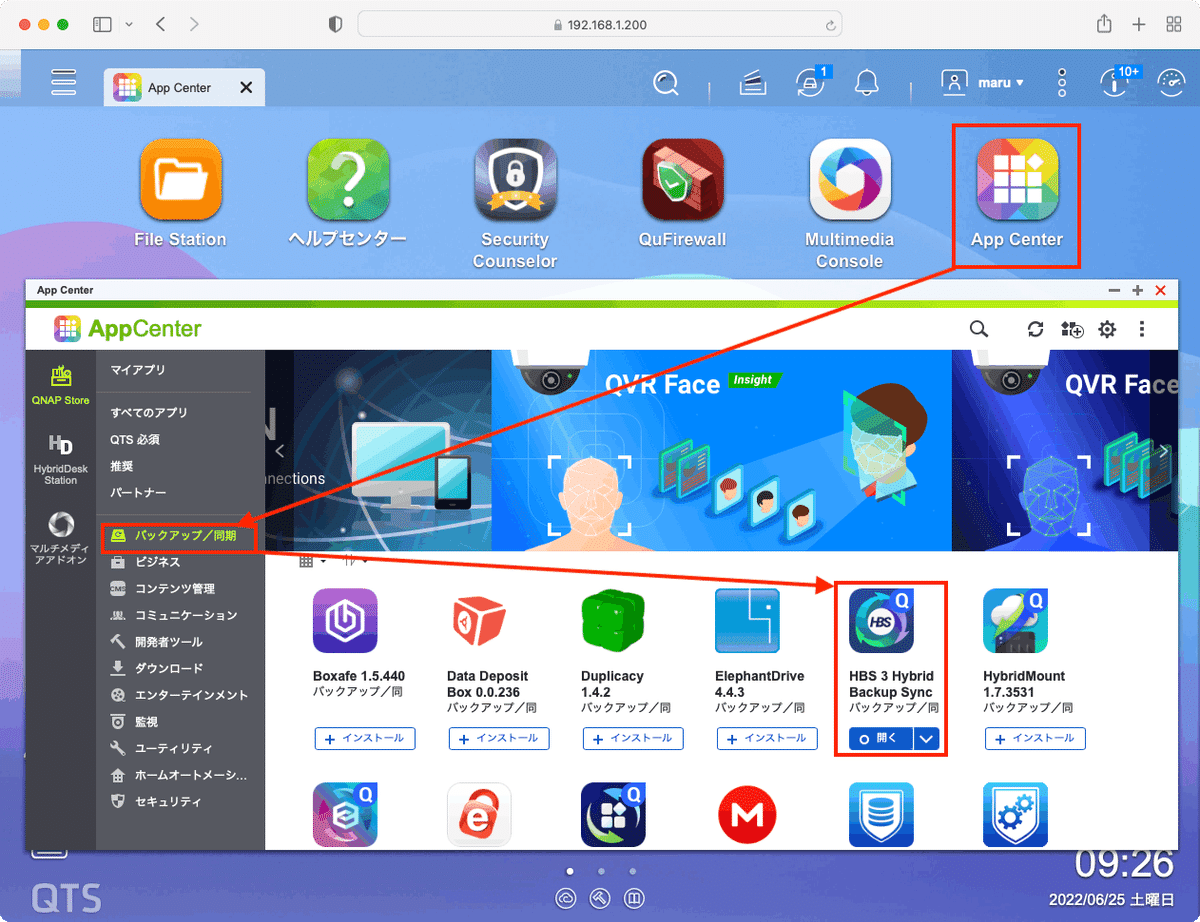1200x922 pixels.
Task: Click the info icon with 10+ badge
Action: tap(1115, 83)
